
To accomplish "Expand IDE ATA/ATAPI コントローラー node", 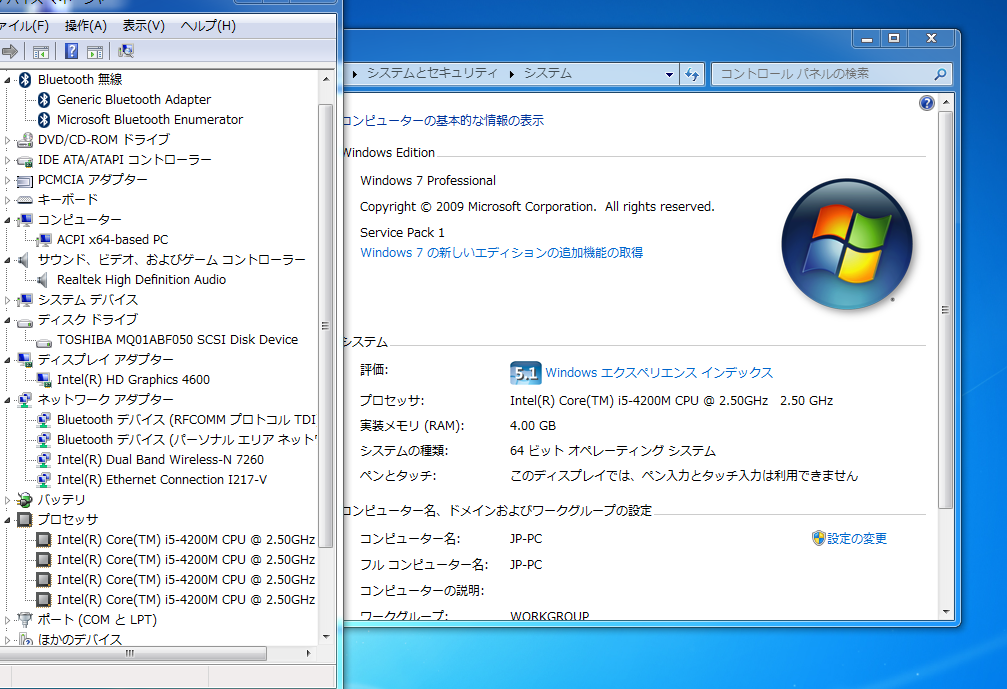I will pyautogui.click(x=8, y=160).
